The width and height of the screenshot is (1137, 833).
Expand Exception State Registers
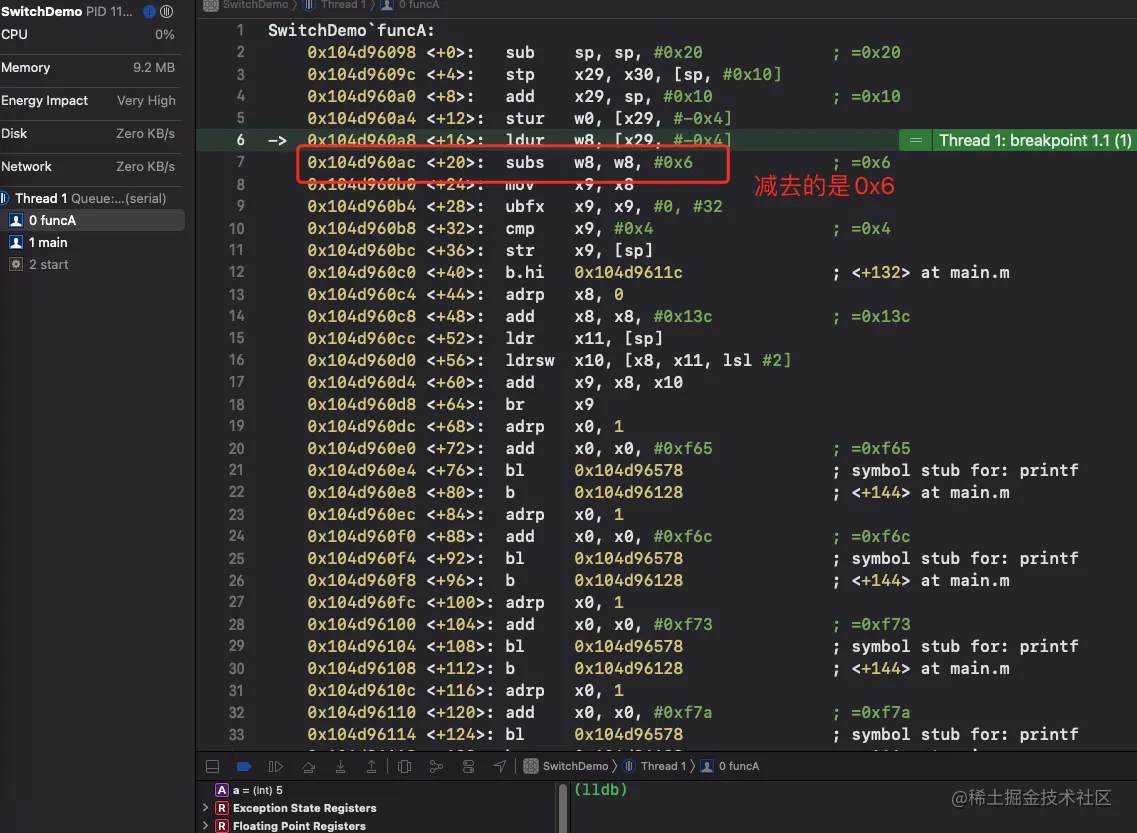205,808
